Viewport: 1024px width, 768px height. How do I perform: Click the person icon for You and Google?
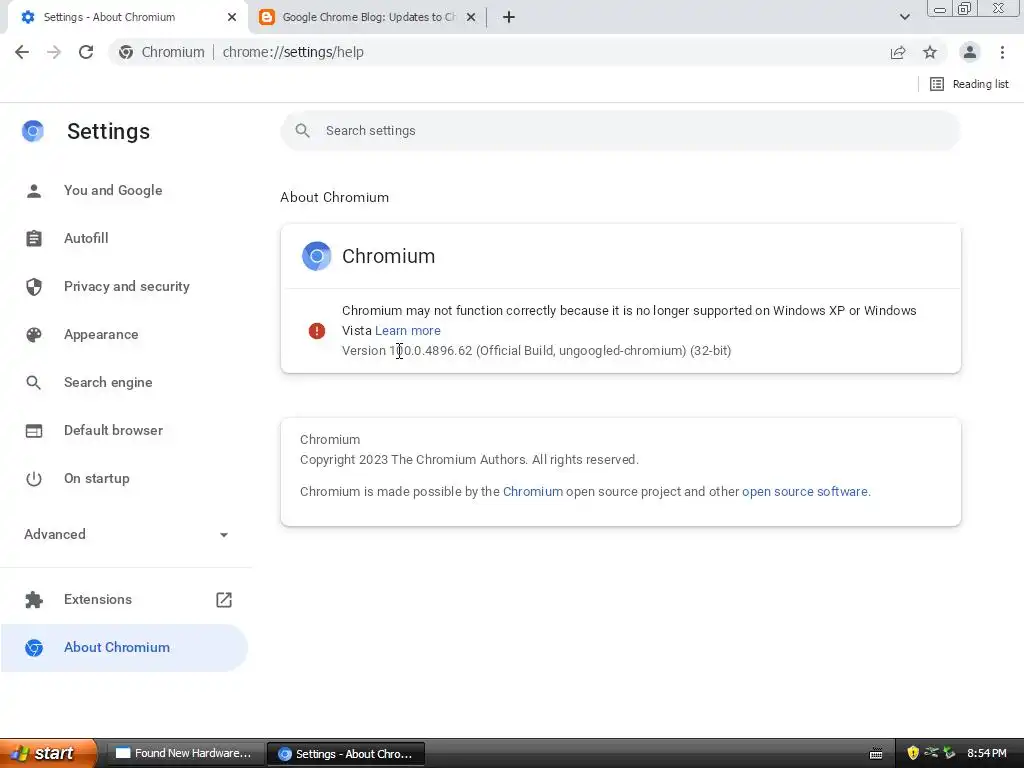pos(34,191)
